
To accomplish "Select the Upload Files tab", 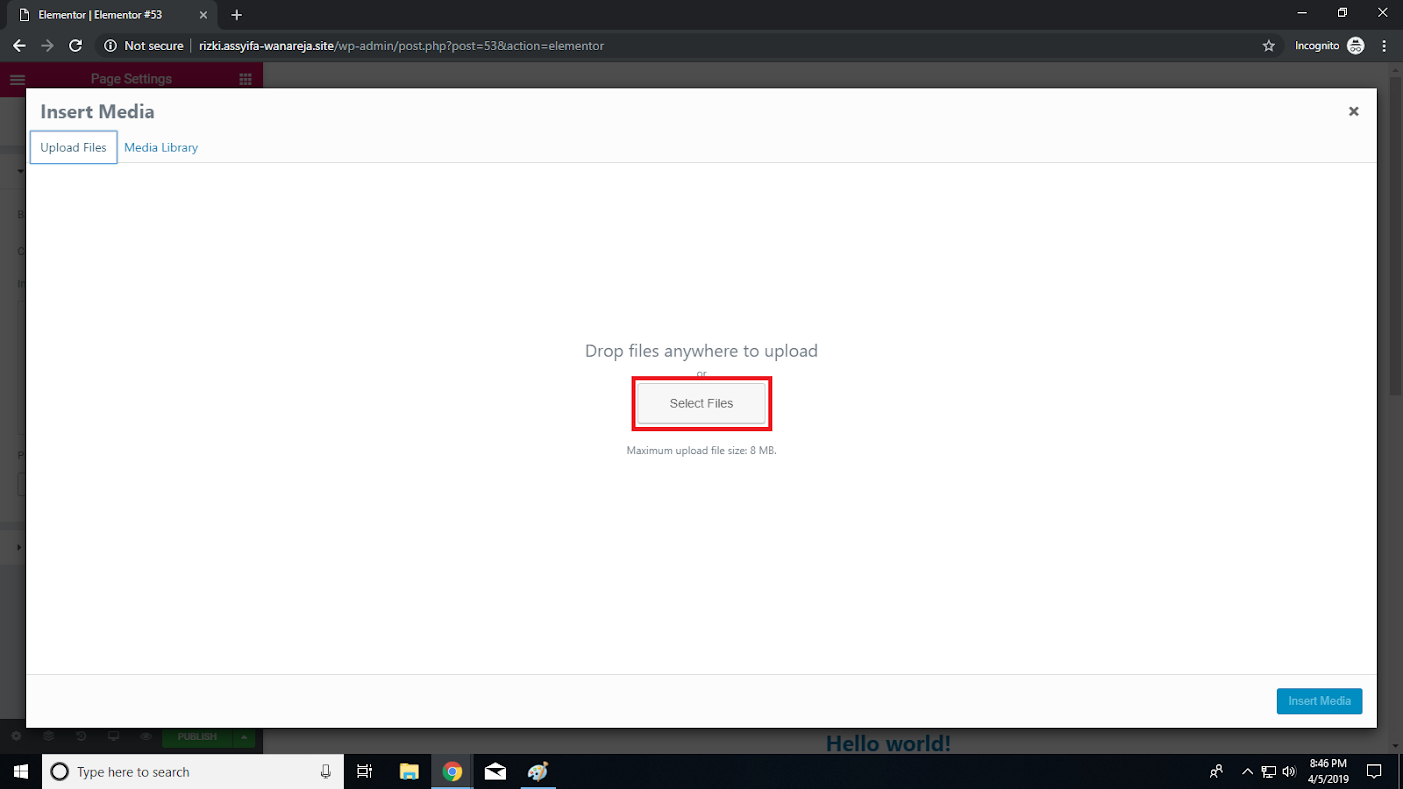I will (73, 147).
